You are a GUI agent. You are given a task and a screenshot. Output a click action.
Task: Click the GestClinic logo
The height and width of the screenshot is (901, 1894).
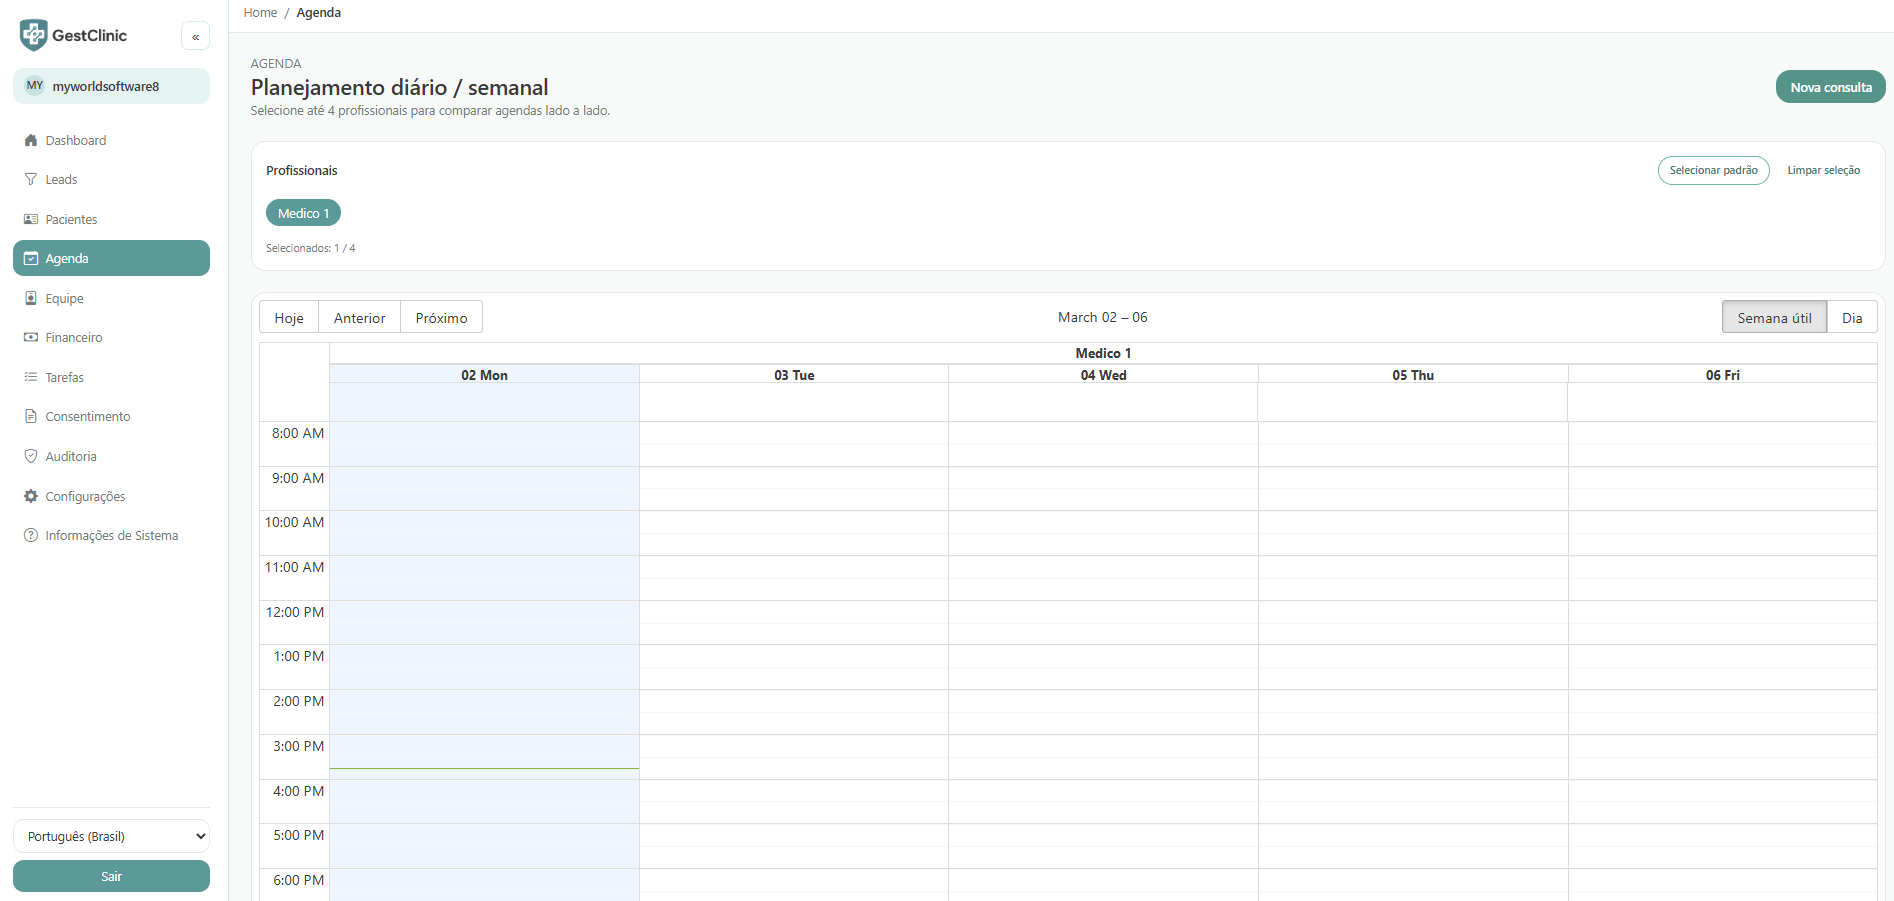point(32,34)
